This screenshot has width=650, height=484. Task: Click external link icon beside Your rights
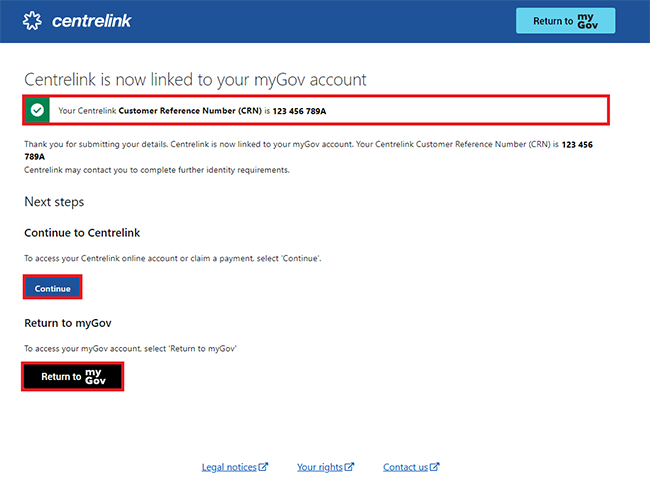click(x=349, y=467)
